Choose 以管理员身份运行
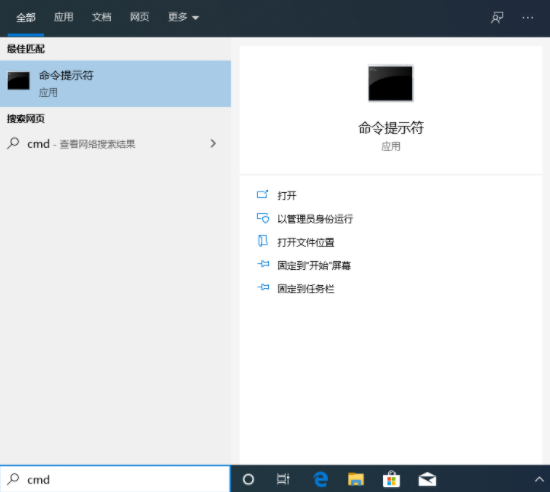Screen dimensions: 550x492 click(x=315, y=219)
